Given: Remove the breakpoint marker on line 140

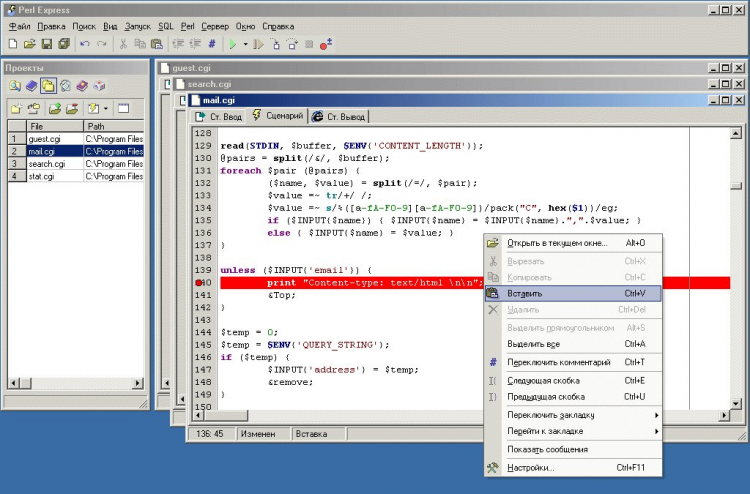Looking at the screenshot, I should click(200, 283).
